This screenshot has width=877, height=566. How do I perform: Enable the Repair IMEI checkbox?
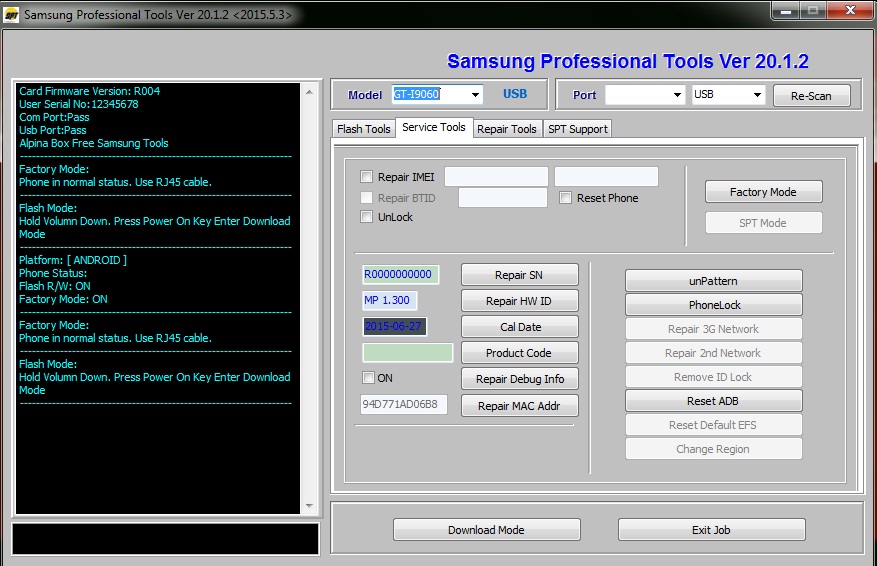click(366, 177)
